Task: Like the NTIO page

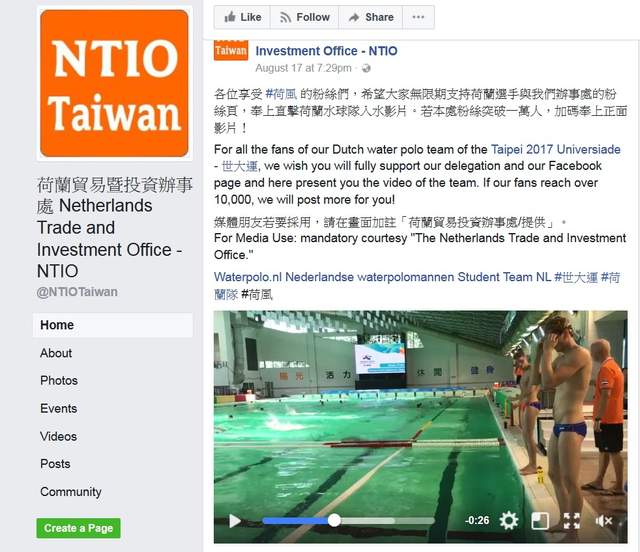Action: [242, 17]
